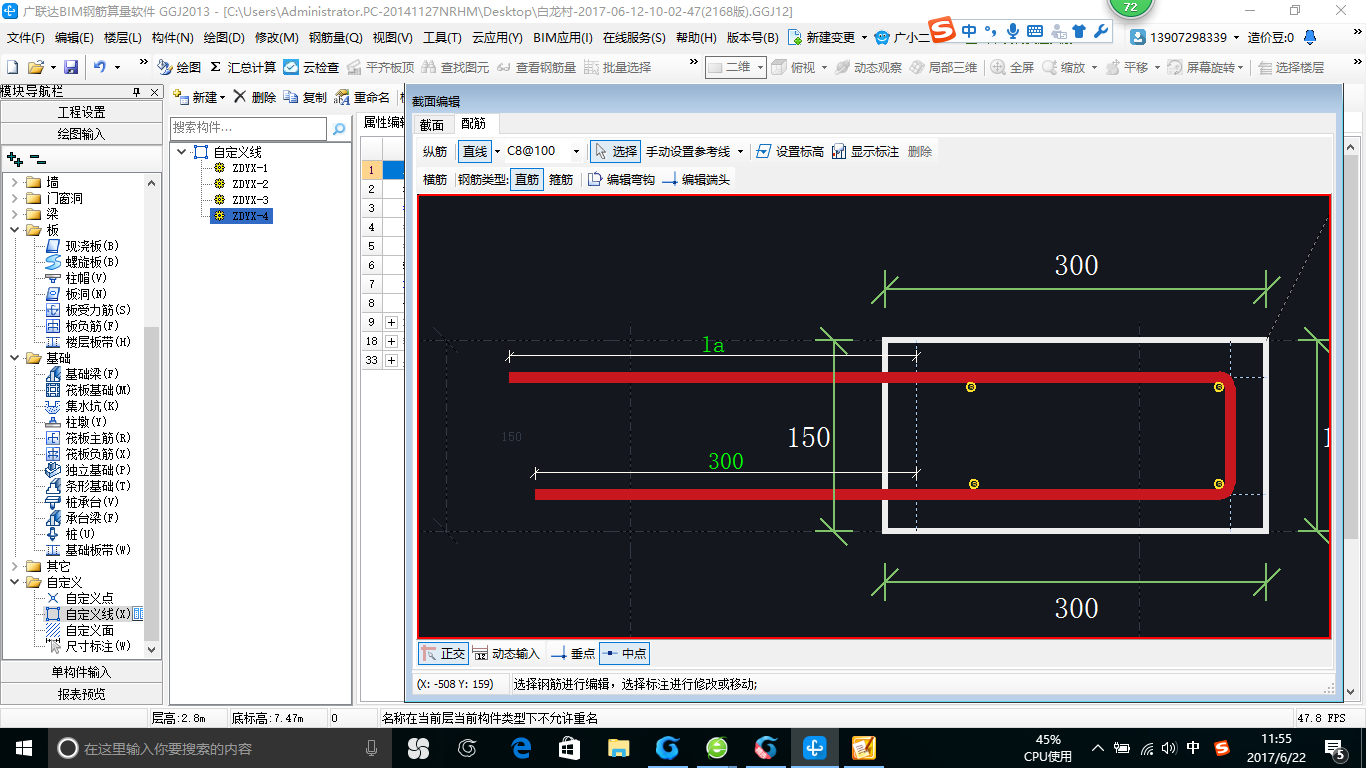Click the 平移 pan tool

coord(1125,67)
